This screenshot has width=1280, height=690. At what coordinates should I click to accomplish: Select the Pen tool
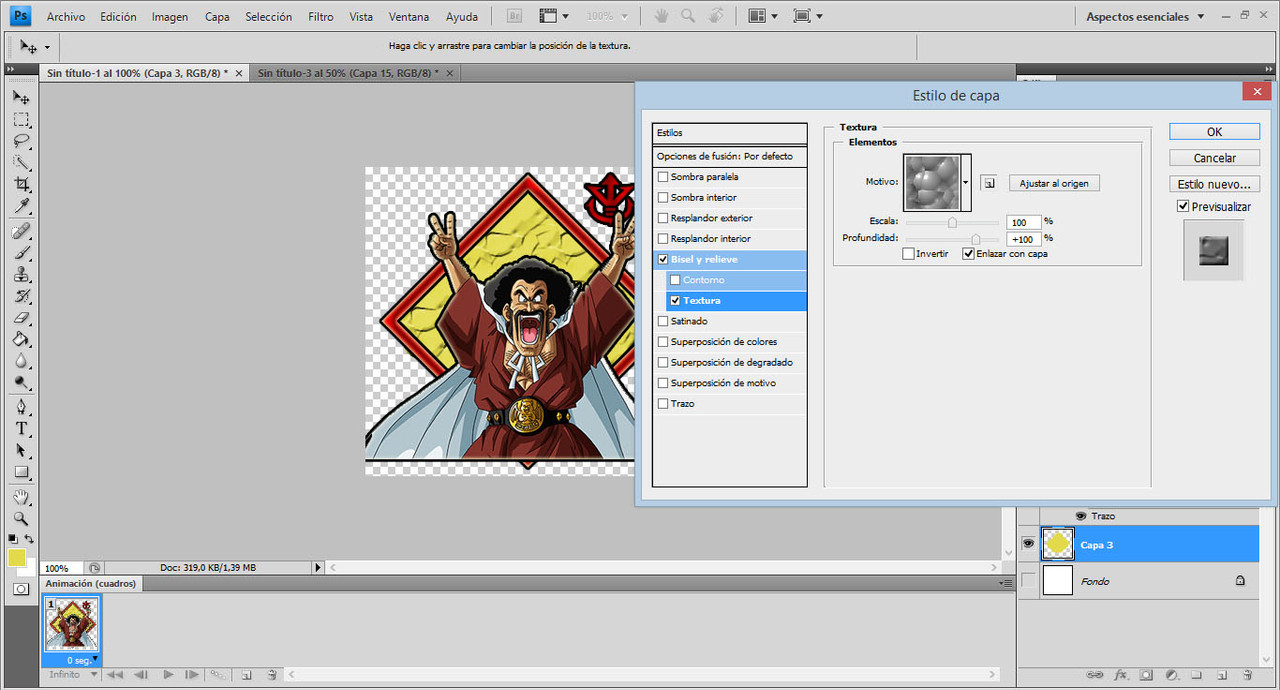click(21, 407)
